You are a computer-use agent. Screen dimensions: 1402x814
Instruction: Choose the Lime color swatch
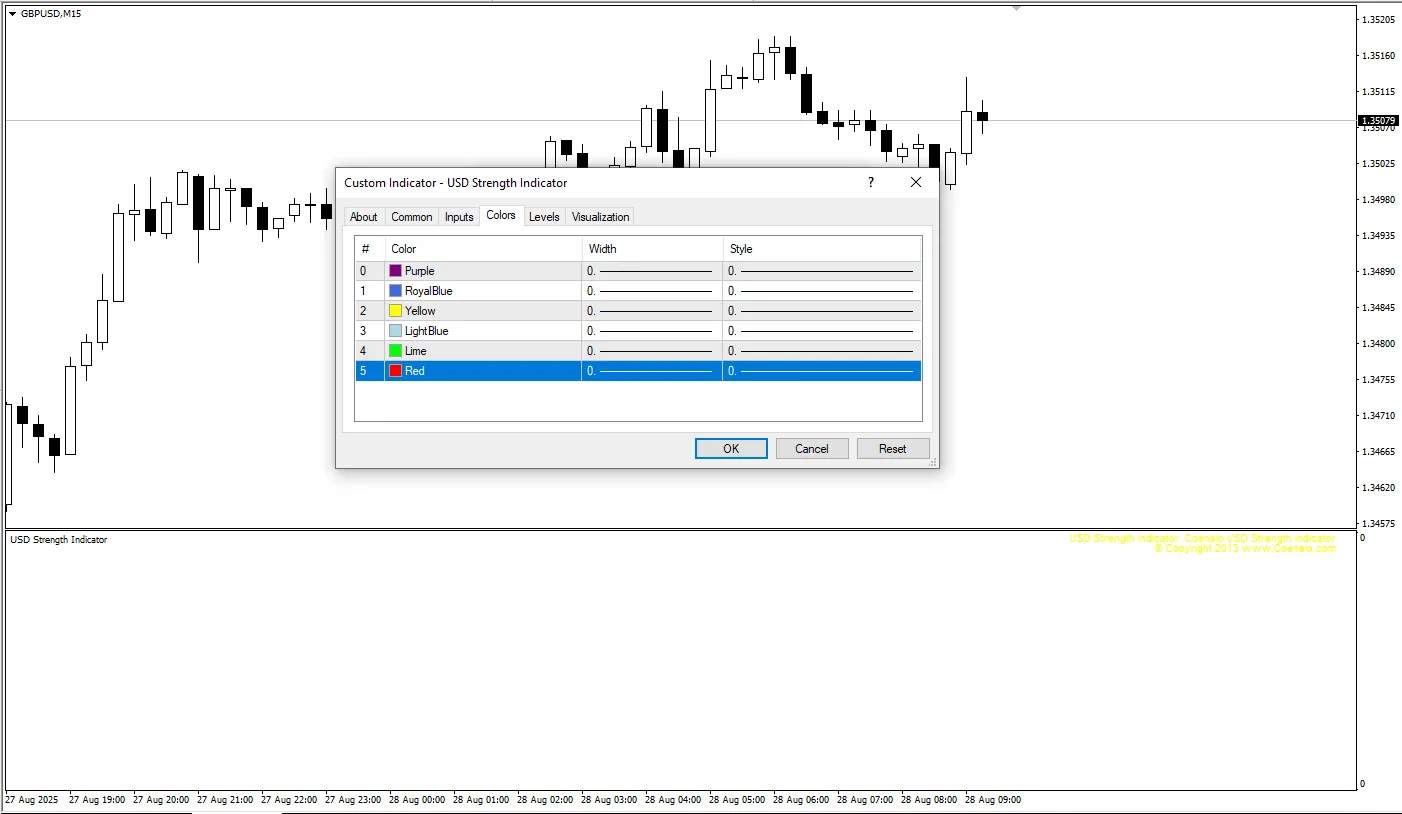click(x=396, y=351)
